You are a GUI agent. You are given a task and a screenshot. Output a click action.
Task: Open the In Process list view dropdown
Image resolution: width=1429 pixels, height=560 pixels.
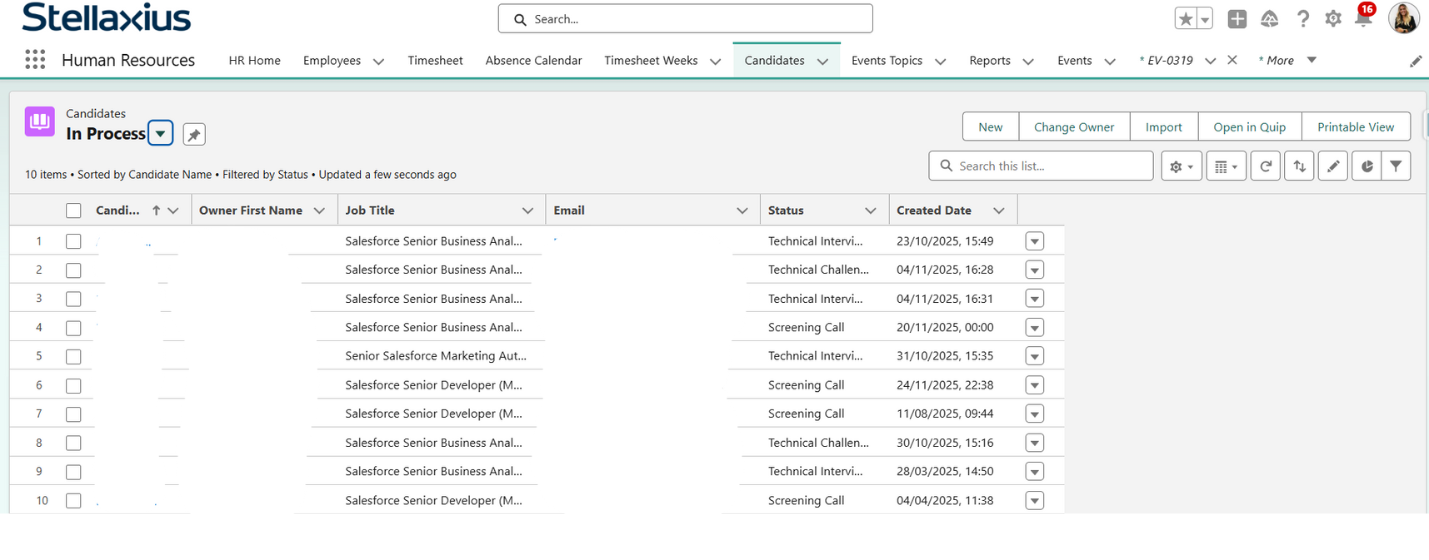tap(160, 134)
